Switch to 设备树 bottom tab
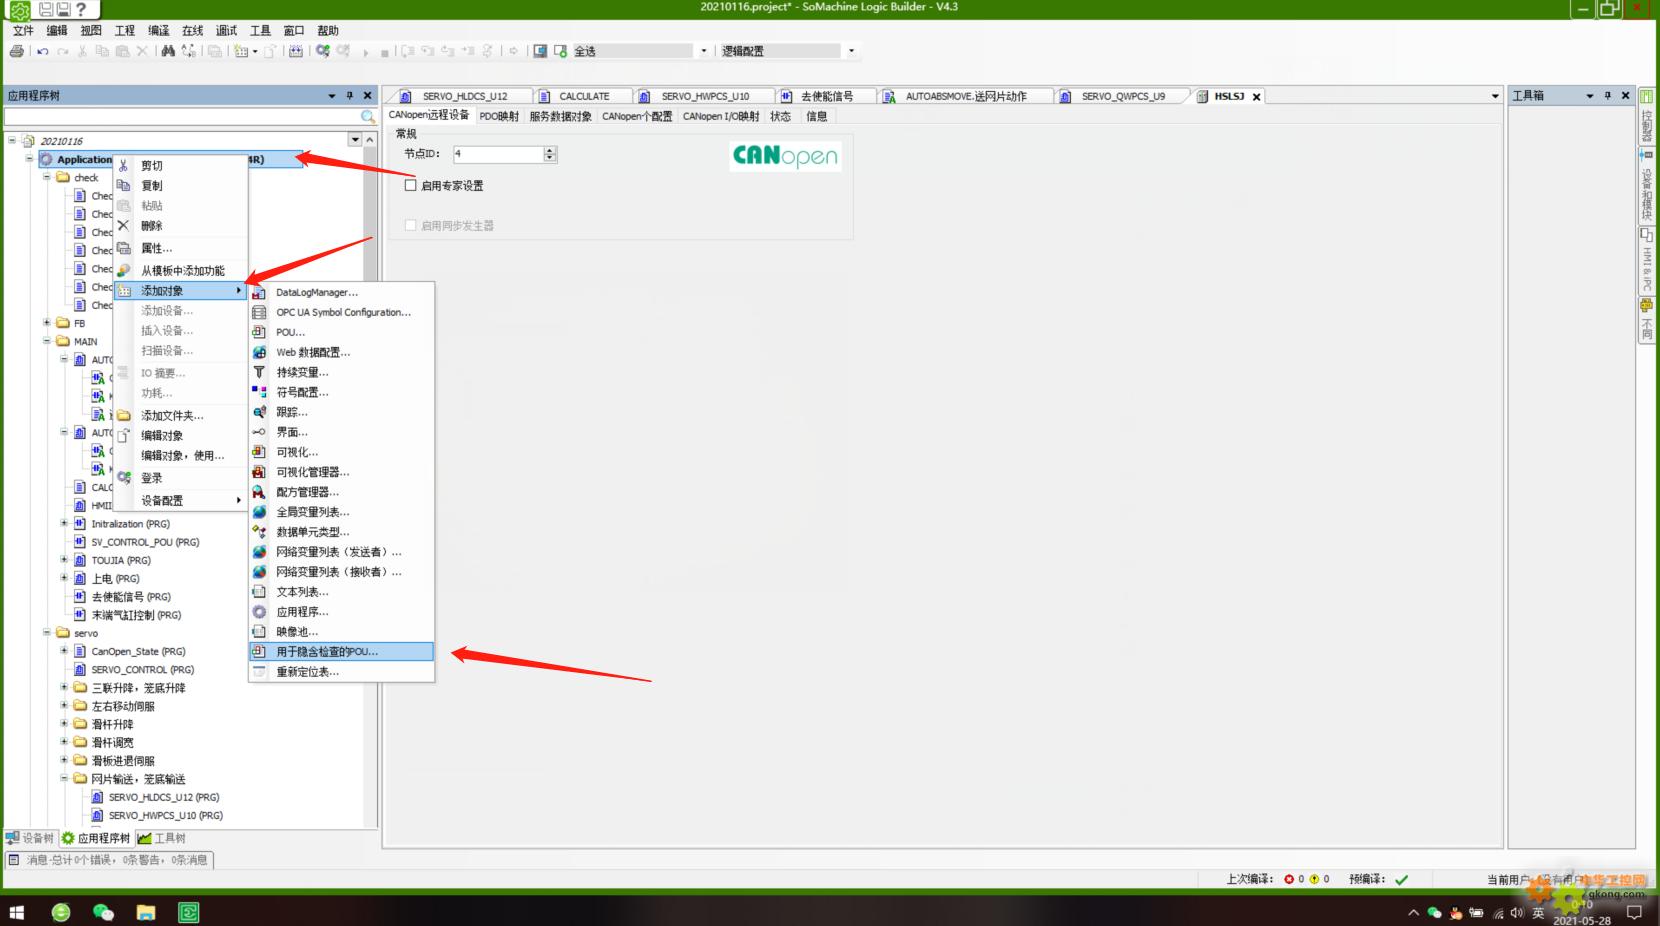This screenshot has width=1660, height=926. [x=30, y=838]
